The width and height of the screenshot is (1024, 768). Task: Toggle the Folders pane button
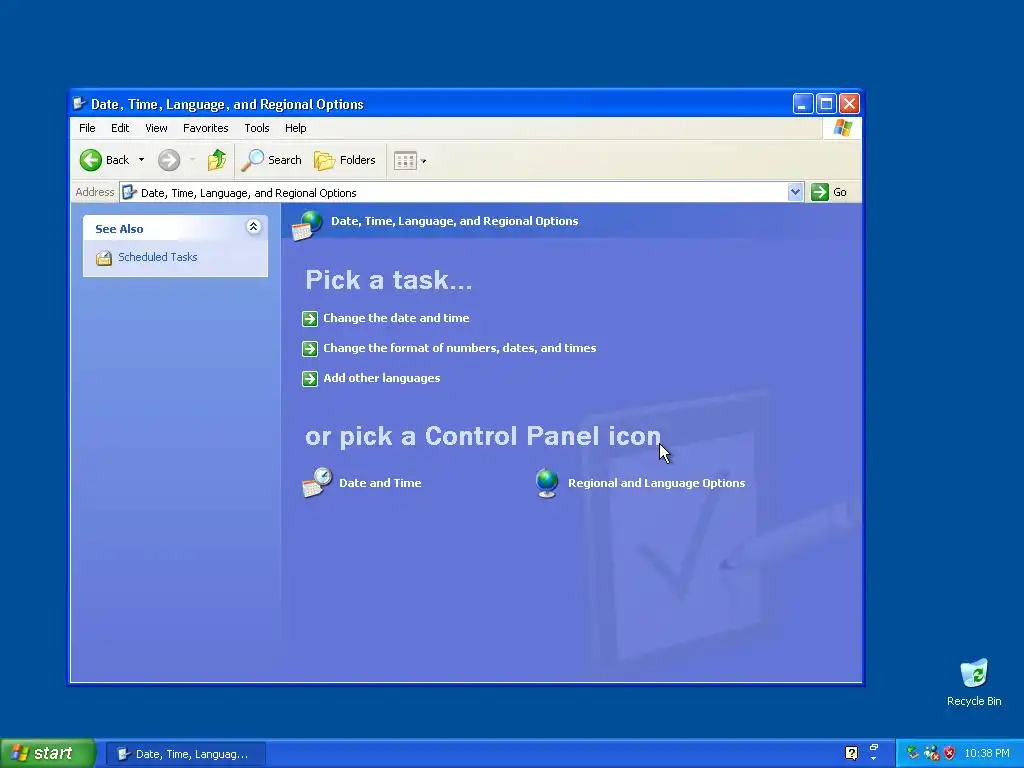pos(345,160)
